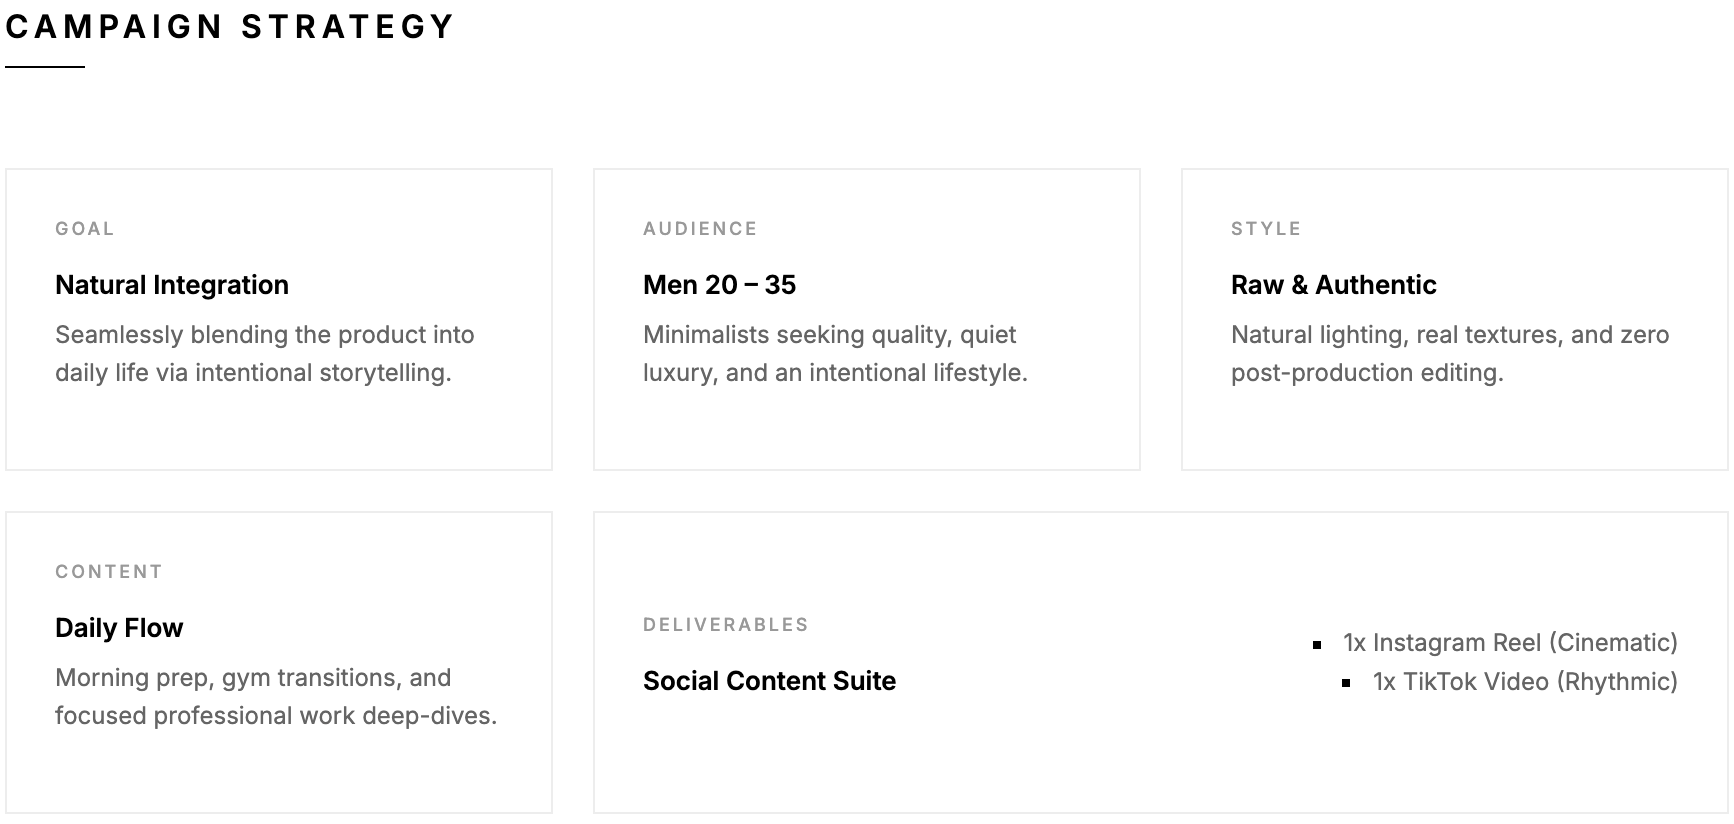Select the Content card label
This screenshot has width=1734, height=824.
point(108,572)
